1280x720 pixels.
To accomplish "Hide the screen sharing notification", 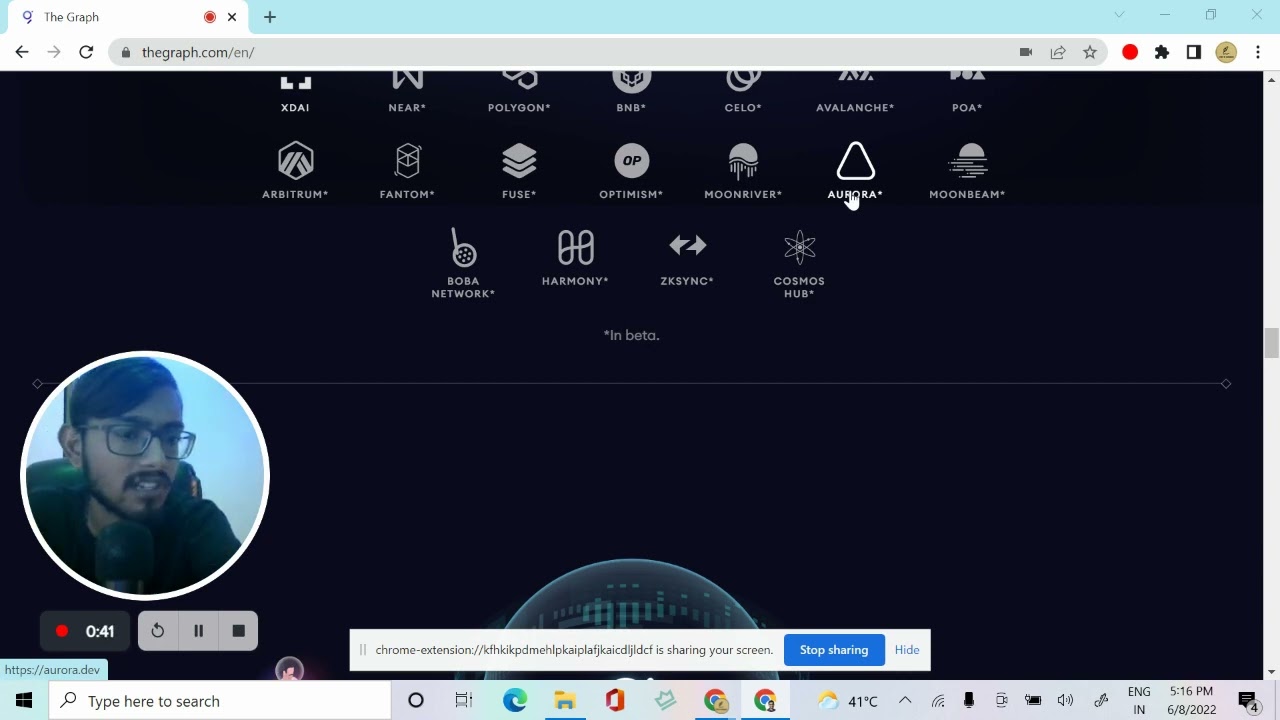I will pyautogui.click(x=907, y=650).
